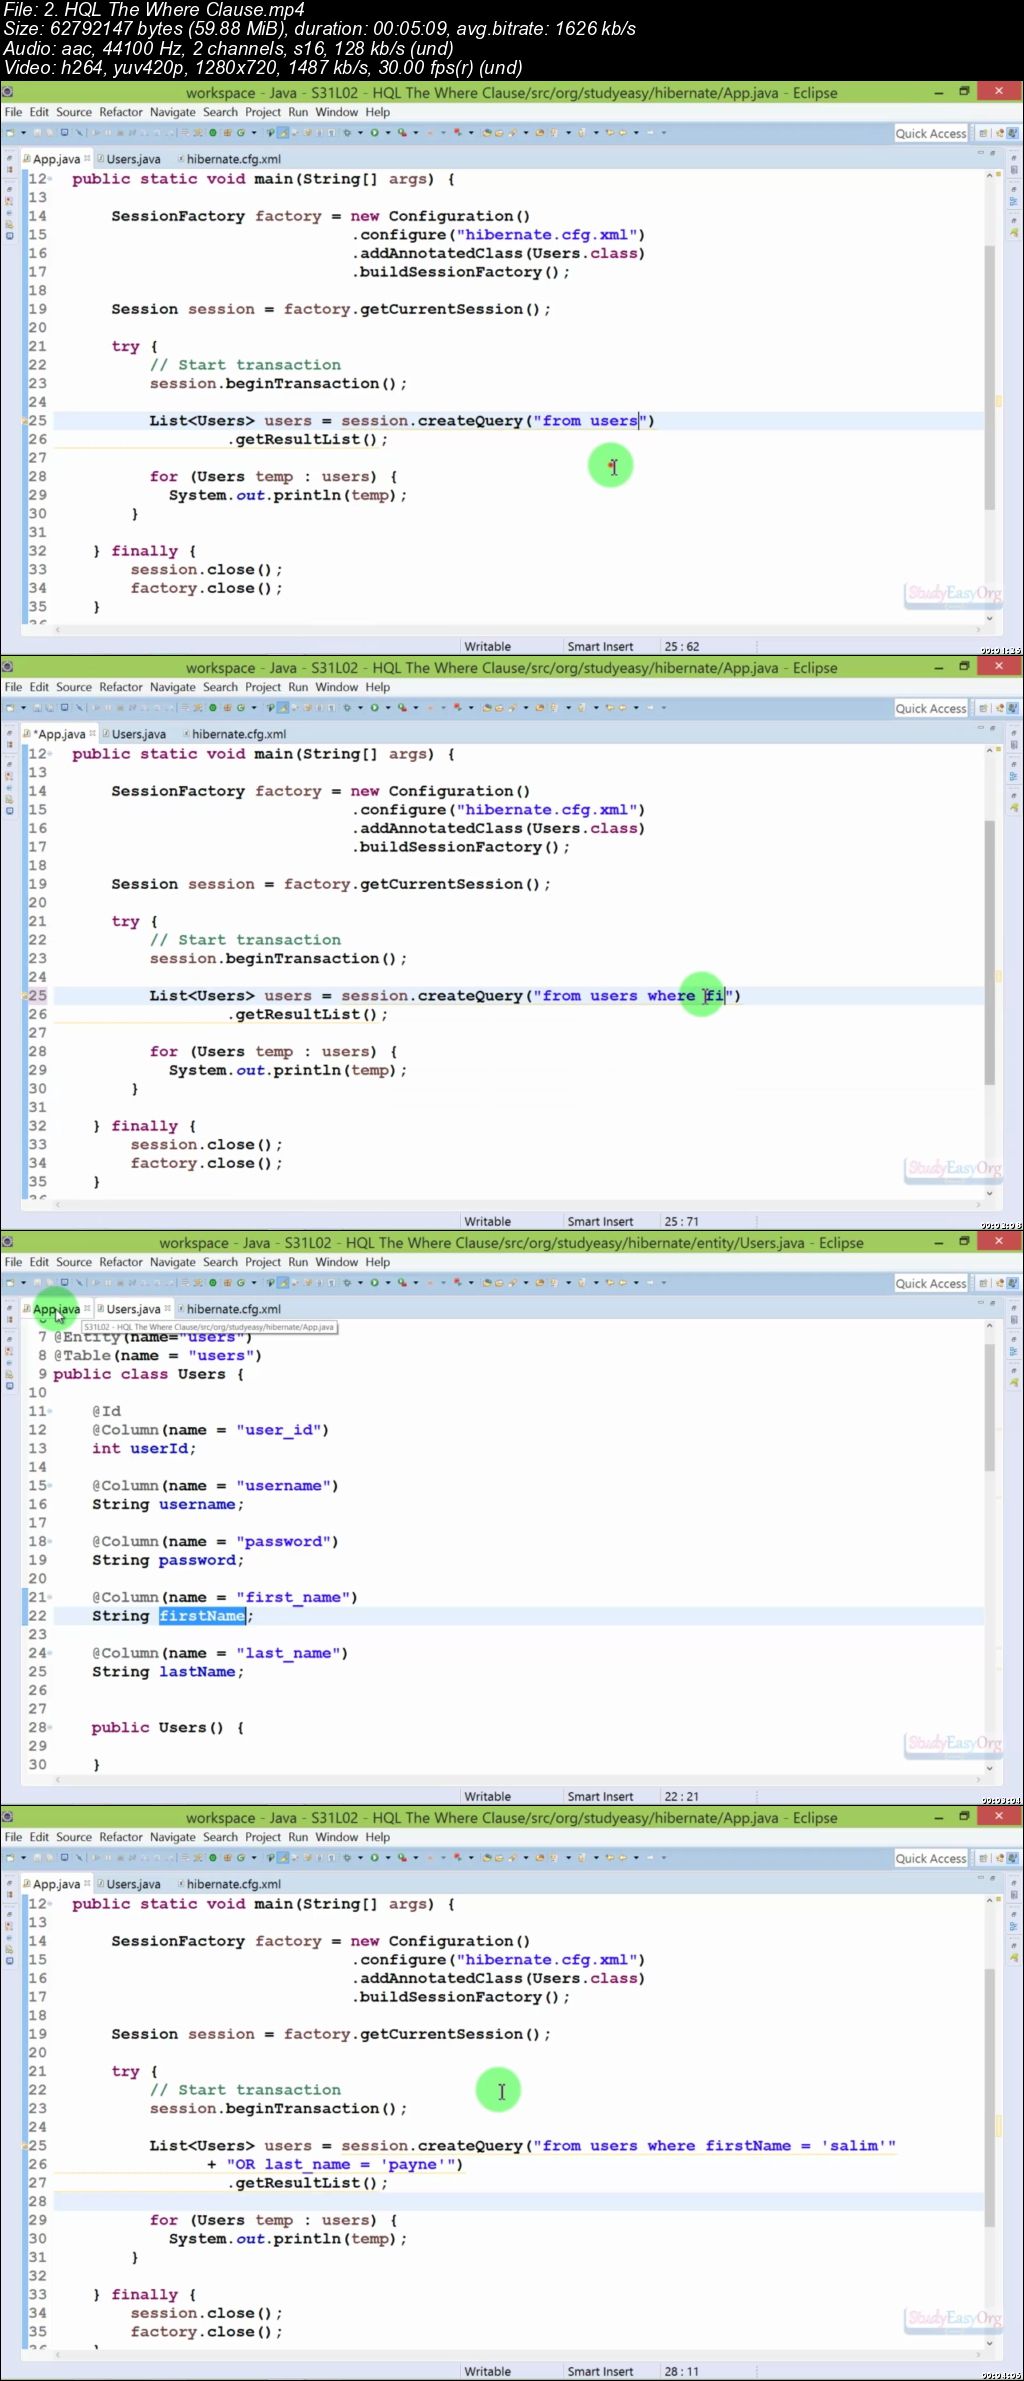
Task: Click the Run button in the 25 : 62 frame toolbar
Action: [x=374, y=132]
